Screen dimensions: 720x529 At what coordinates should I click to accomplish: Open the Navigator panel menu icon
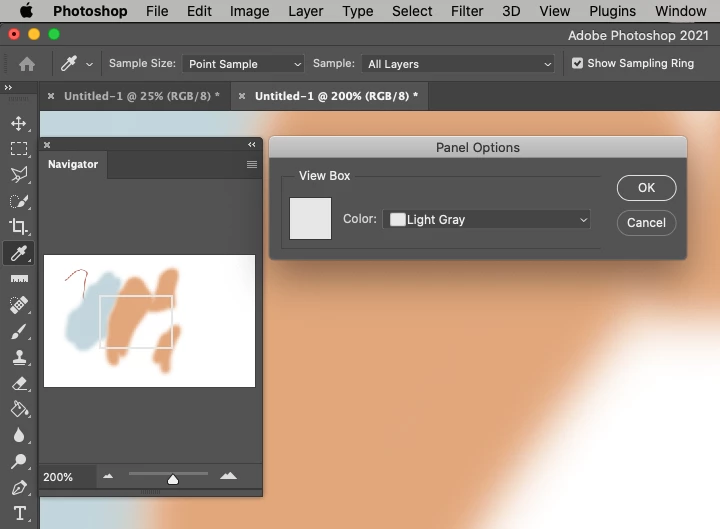pos(252,164)
